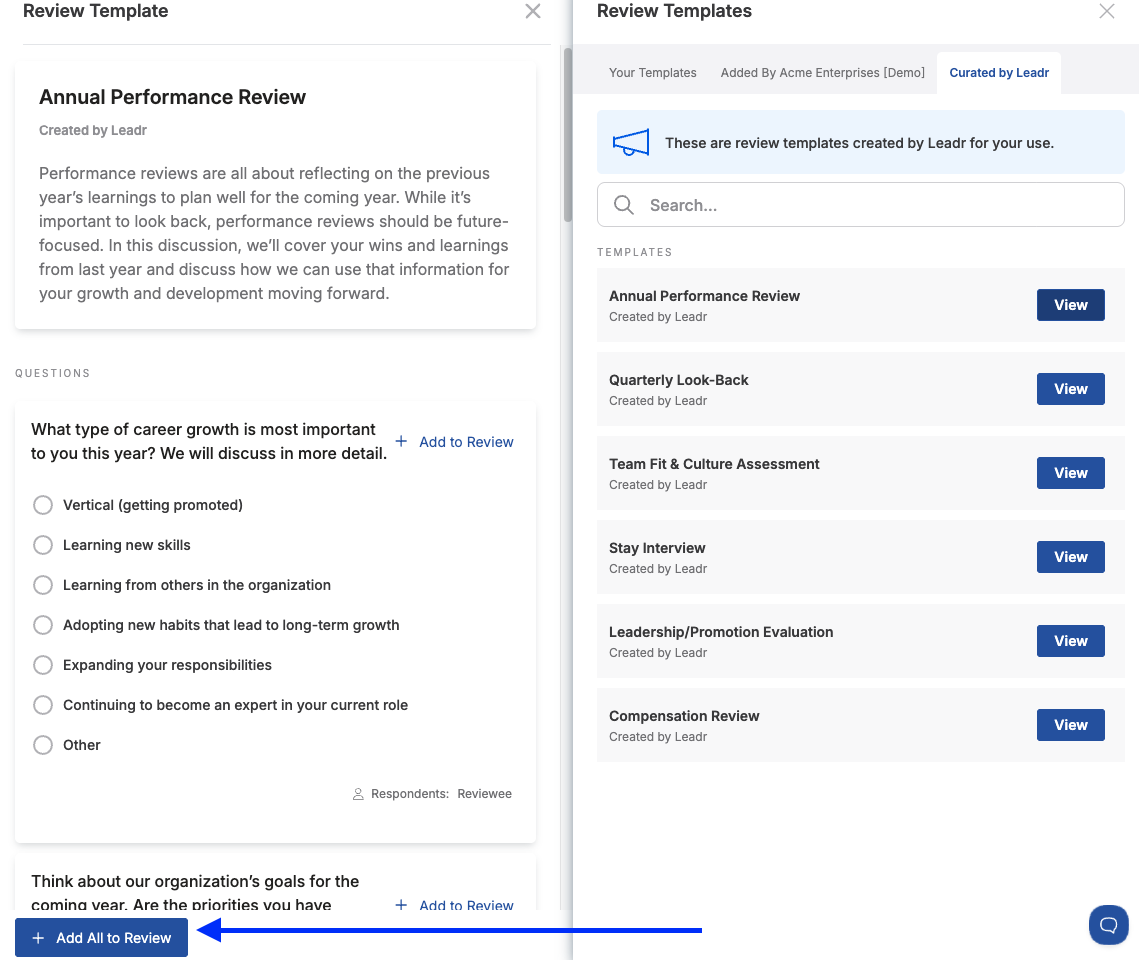Pick Continuing to become an expert option
Screen dimensions: 1139x960
pos(43,704)
